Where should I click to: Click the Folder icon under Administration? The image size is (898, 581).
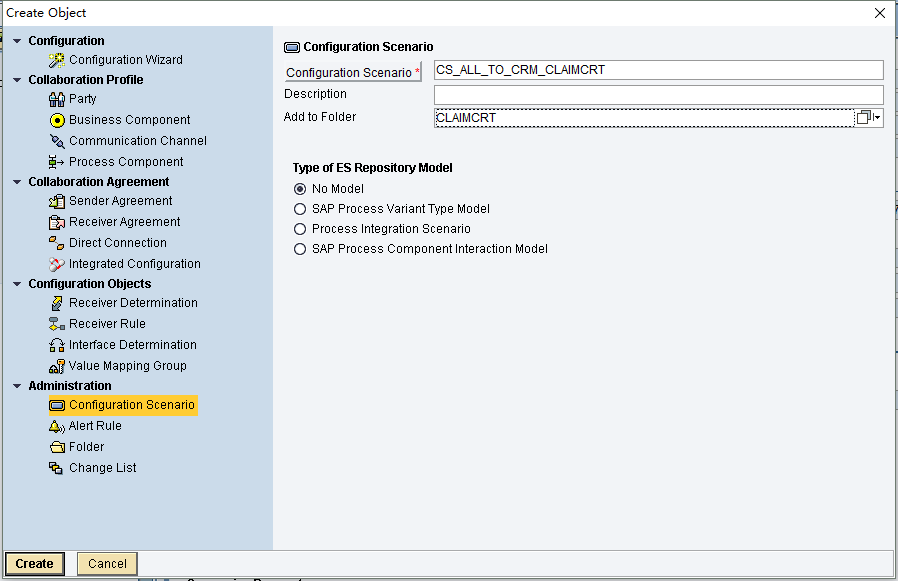57,447
